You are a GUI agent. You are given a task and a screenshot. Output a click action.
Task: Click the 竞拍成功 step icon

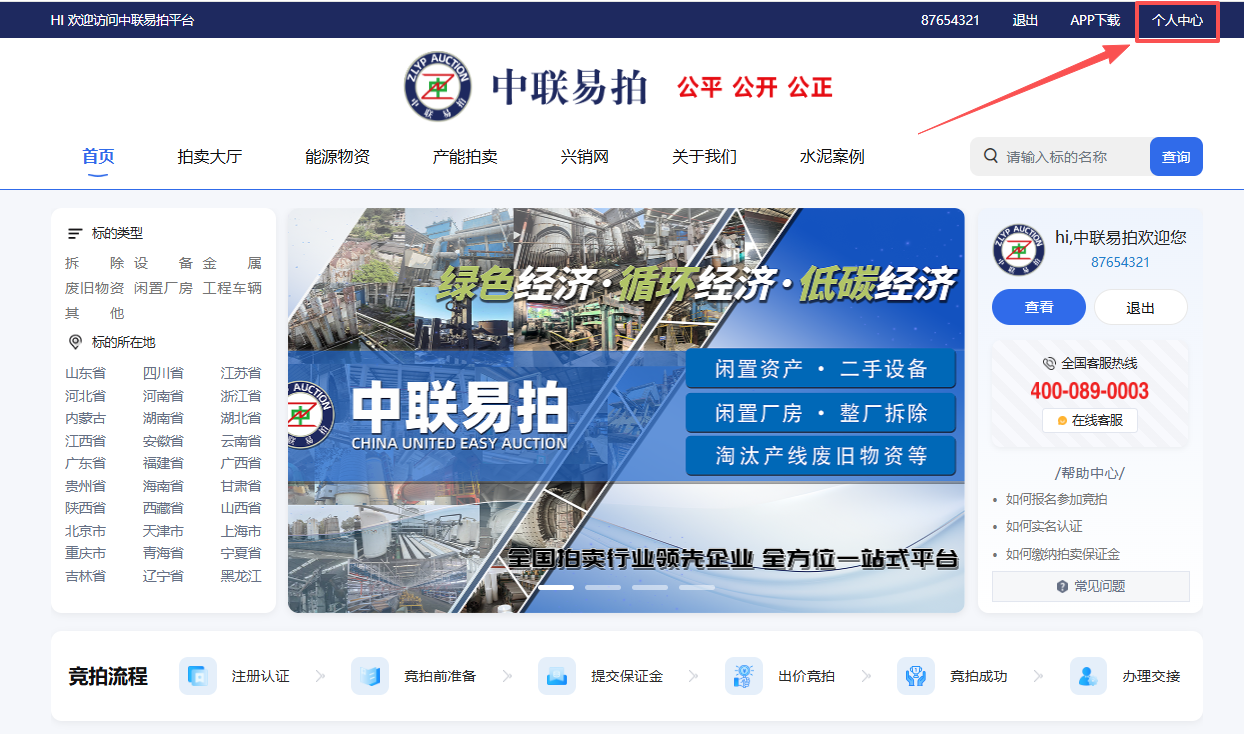(x=916, y=676)
